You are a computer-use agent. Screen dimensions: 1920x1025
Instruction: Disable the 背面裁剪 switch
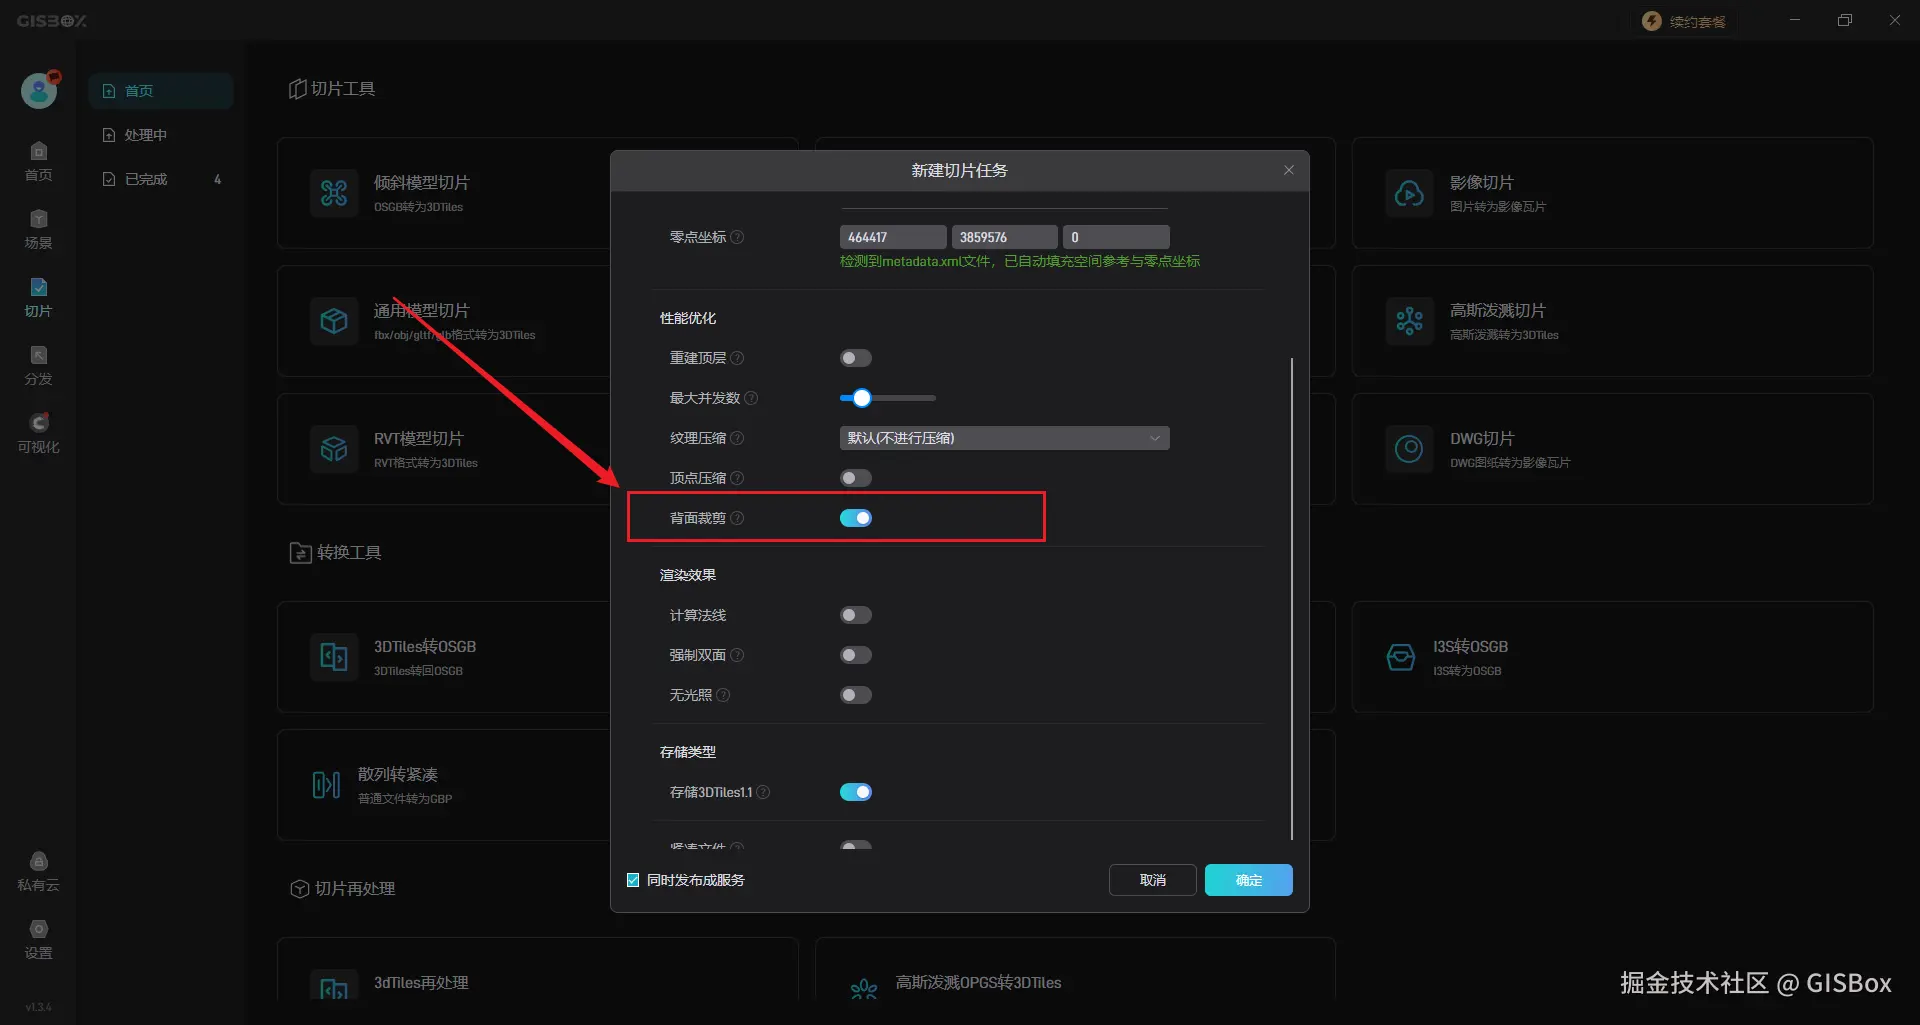[856, 518]
